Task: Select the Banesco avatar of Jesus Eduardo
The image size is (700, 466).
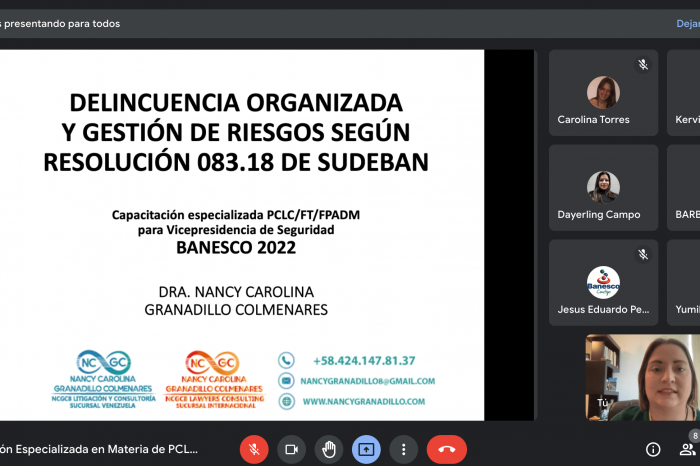Action: pos(603,283)
